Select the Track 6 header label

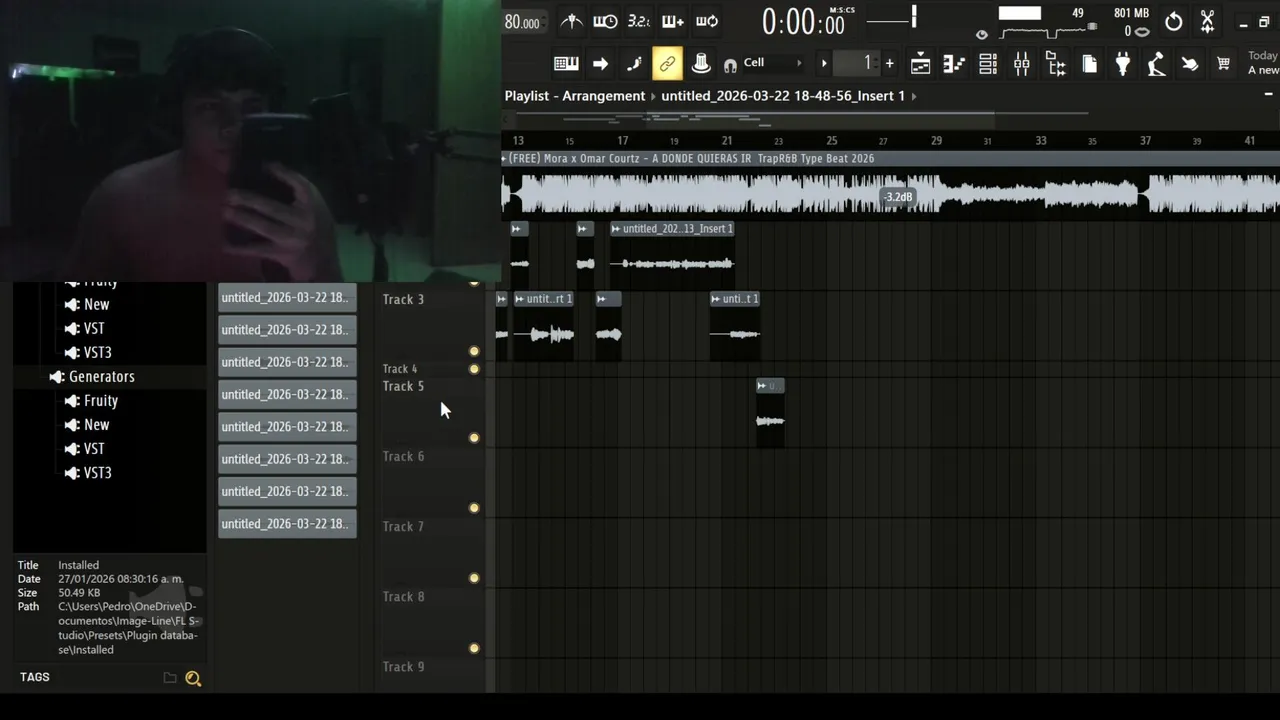point(403,456)
